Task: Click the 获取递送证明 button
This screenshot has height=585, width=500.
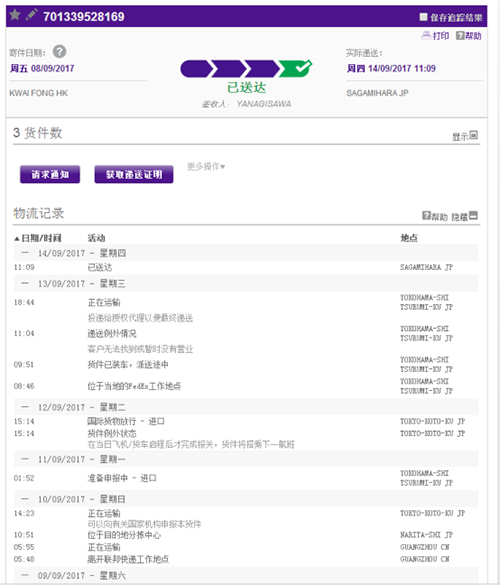Action: coord(134,174)
